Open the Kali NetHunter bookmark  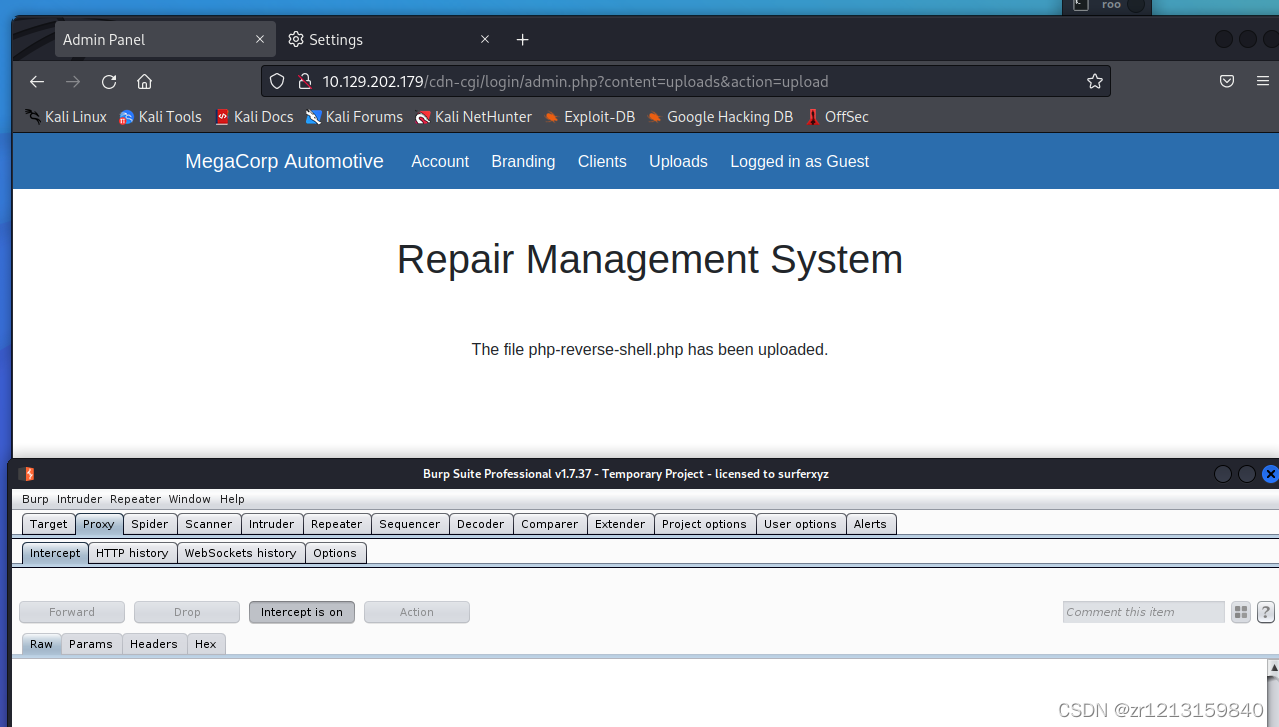click(x=473, y=117)
